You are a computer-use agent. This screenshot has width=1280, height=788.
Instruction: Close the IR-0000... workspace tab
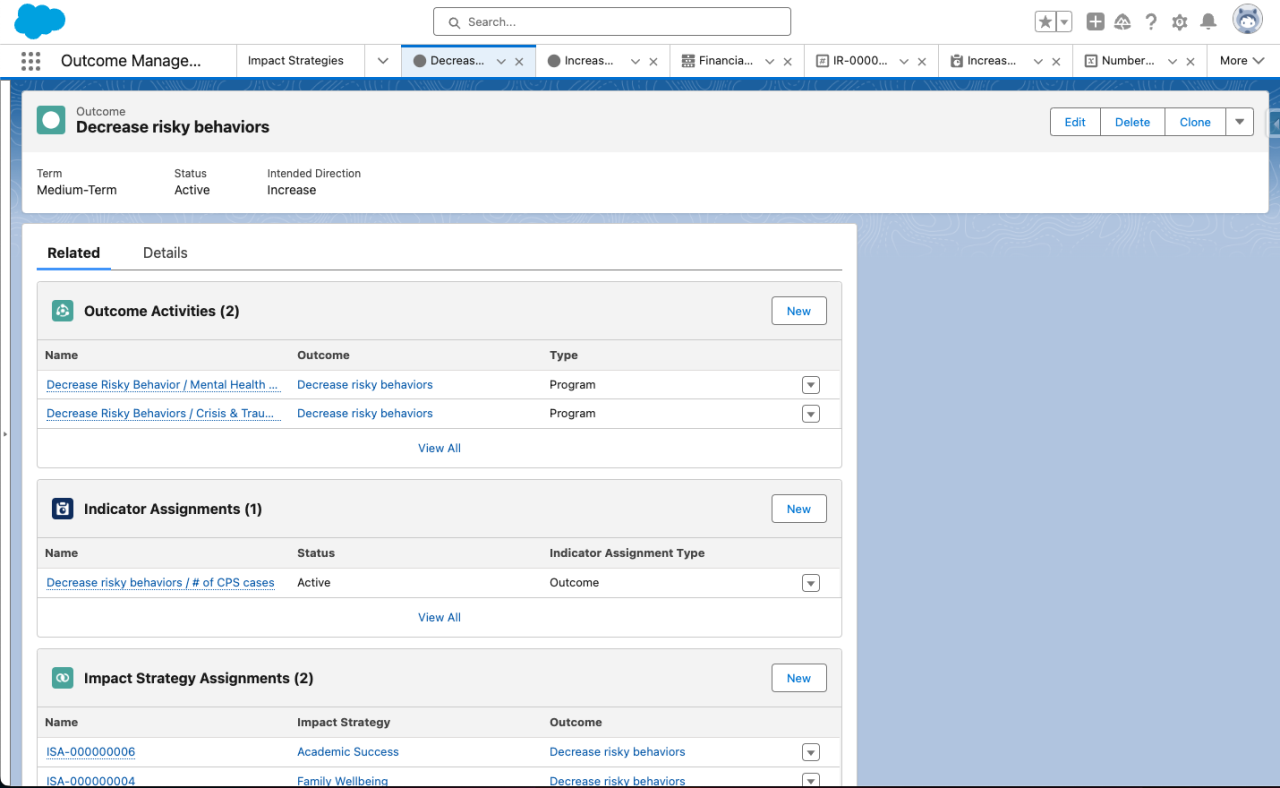click(x=921, y=61)
